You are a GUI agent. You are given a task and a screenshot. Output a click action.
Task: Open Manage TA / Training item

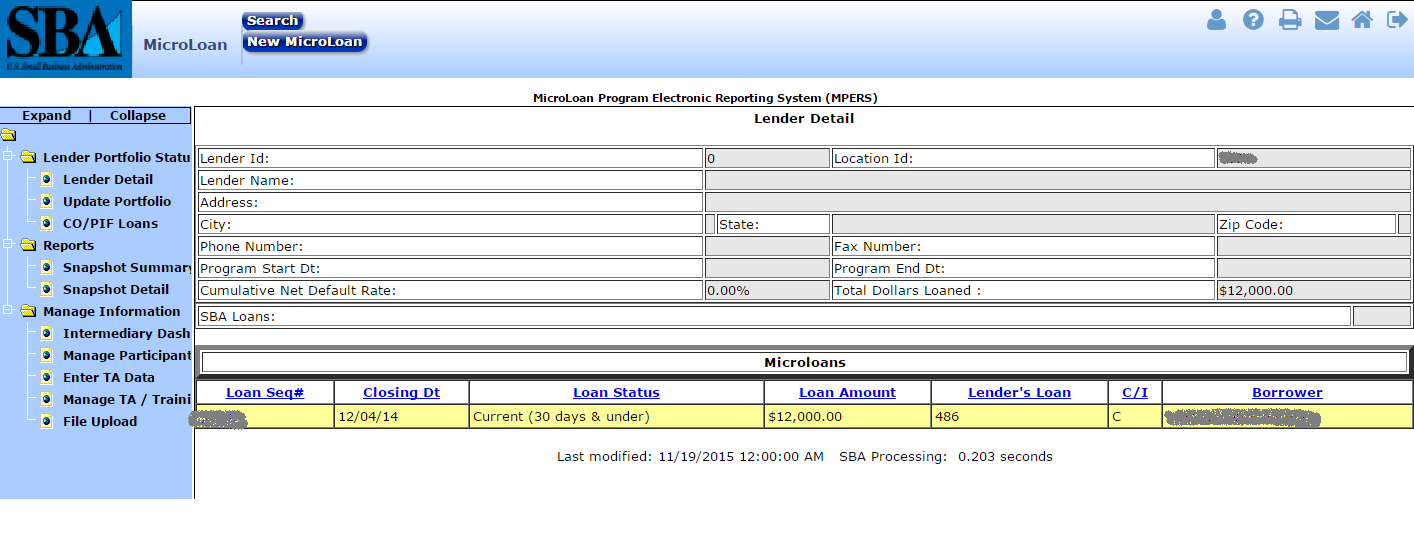click(127, 399)
